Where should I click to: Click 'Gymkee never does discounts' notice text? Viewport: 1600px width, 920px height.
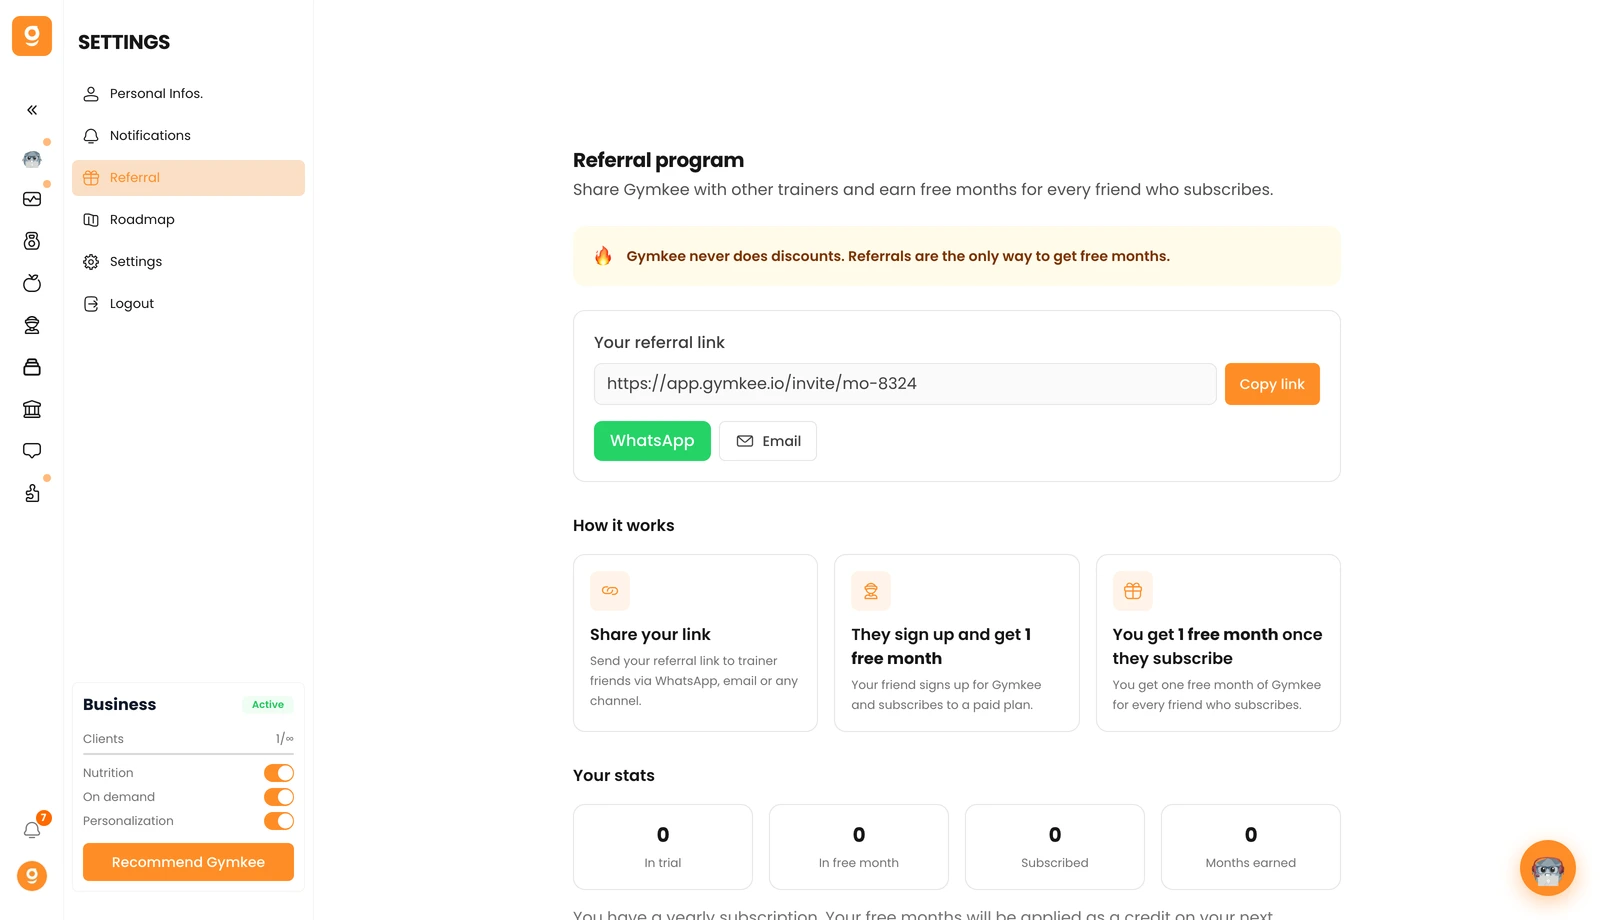tap(898, 256)
